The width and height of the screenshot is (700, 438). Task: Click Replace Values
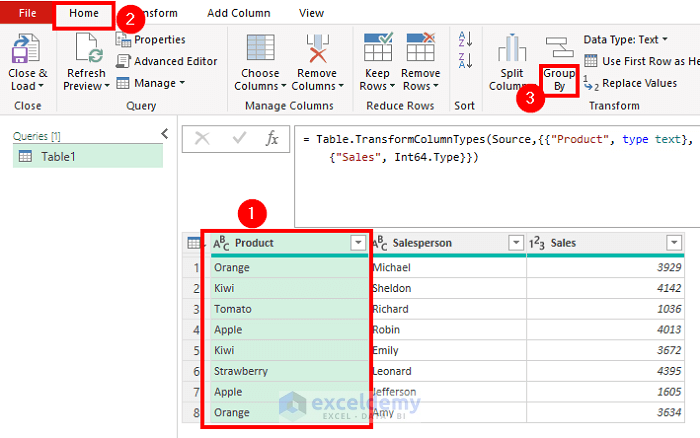click(x=630, y=83)
